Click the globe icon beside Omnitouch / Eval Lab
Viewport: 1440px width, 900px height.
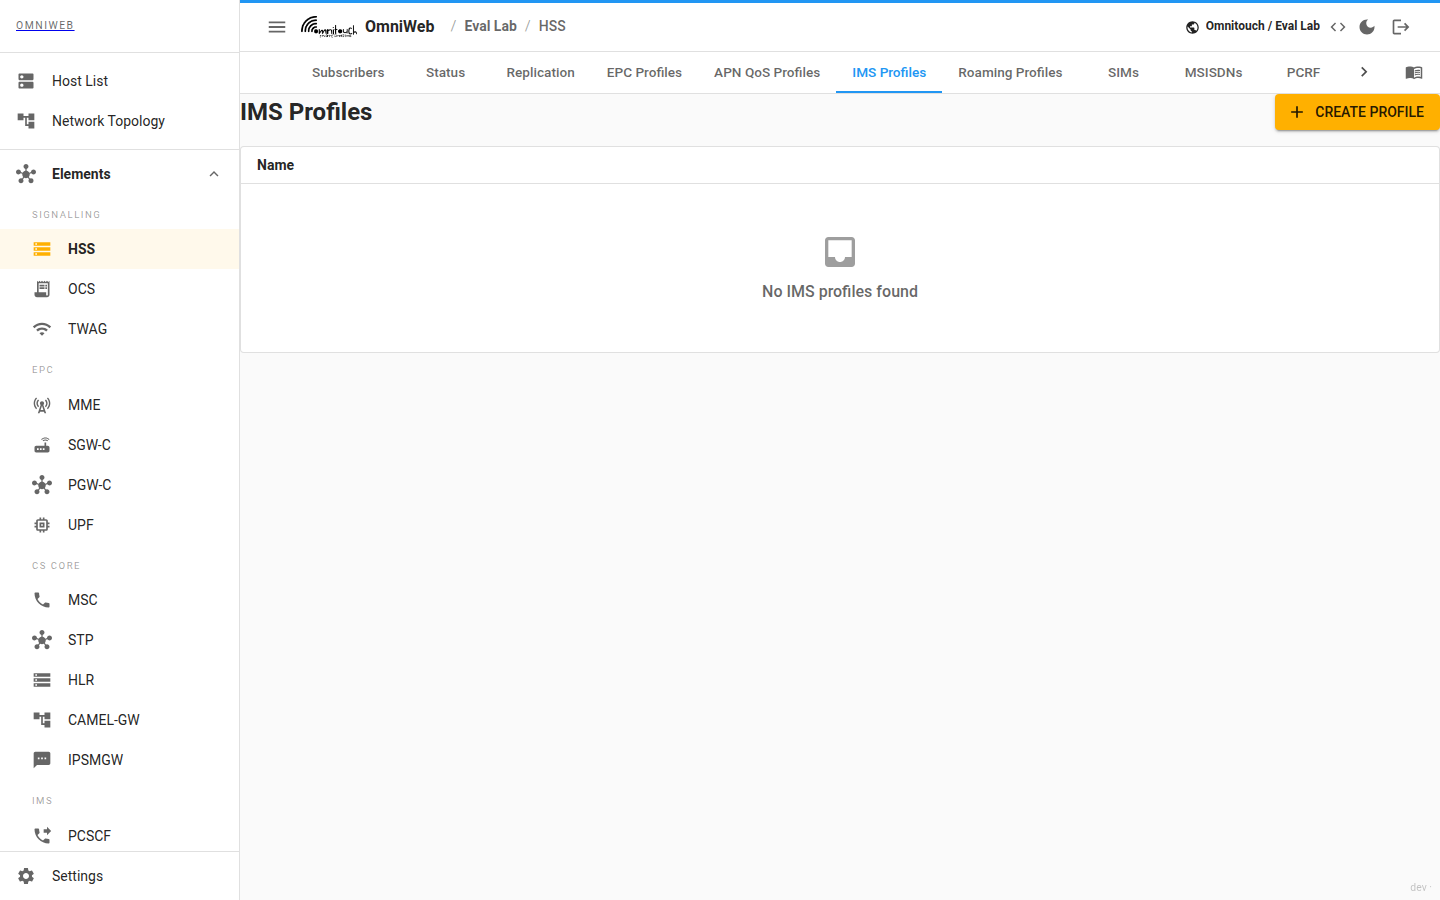click(1192, 27)
